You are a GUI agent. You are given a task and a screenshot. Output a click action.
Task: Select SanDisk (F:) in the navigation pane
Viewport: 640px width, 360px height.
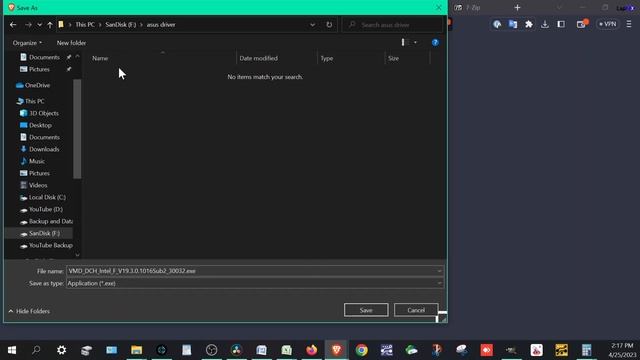tap(40, 233)
